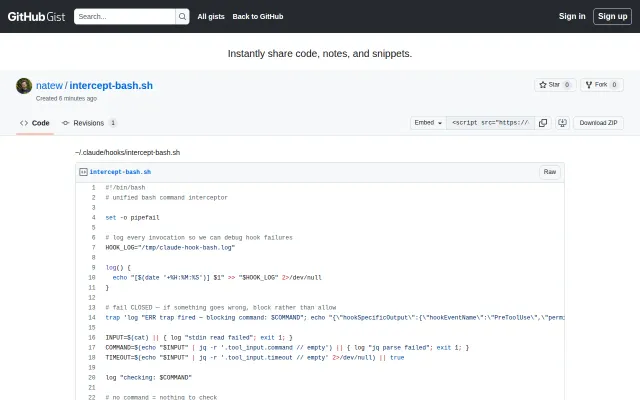The height and width of the screenshot is (400, 640).
Task: Expand the Embed dropdown
Action: 428,122
